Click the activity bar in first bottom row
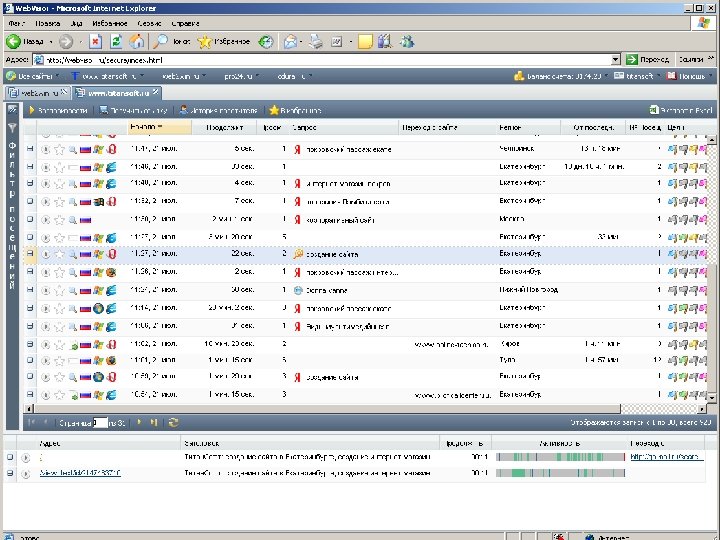Viewport: 720px width, 540px height. point(560,457)
